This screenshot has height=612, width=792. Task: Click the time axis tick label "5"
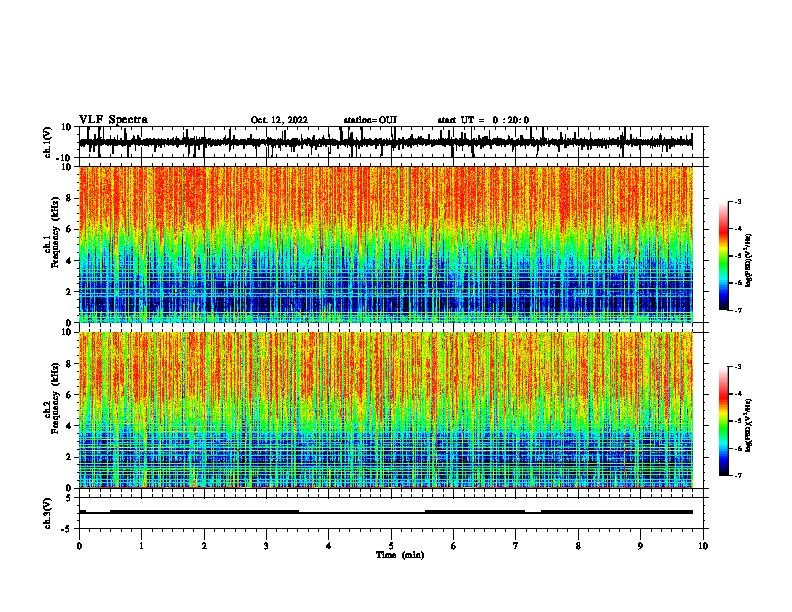point(391,546)
